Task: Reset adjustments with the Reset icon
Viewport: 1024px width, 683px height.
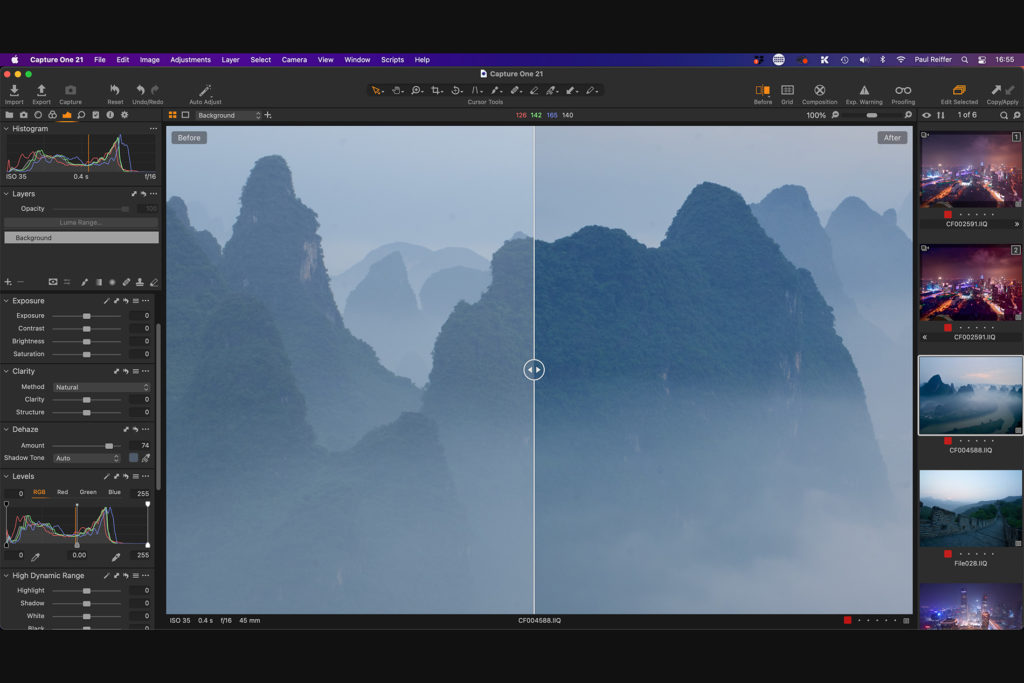Action: (115, 90)
